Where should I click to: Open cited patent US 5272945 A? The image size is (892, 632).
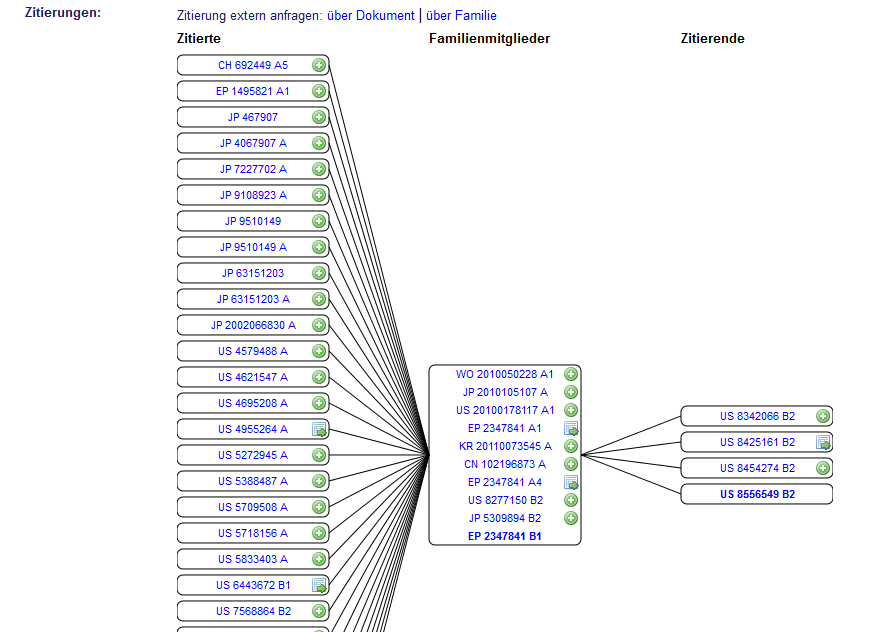(253, 455)
